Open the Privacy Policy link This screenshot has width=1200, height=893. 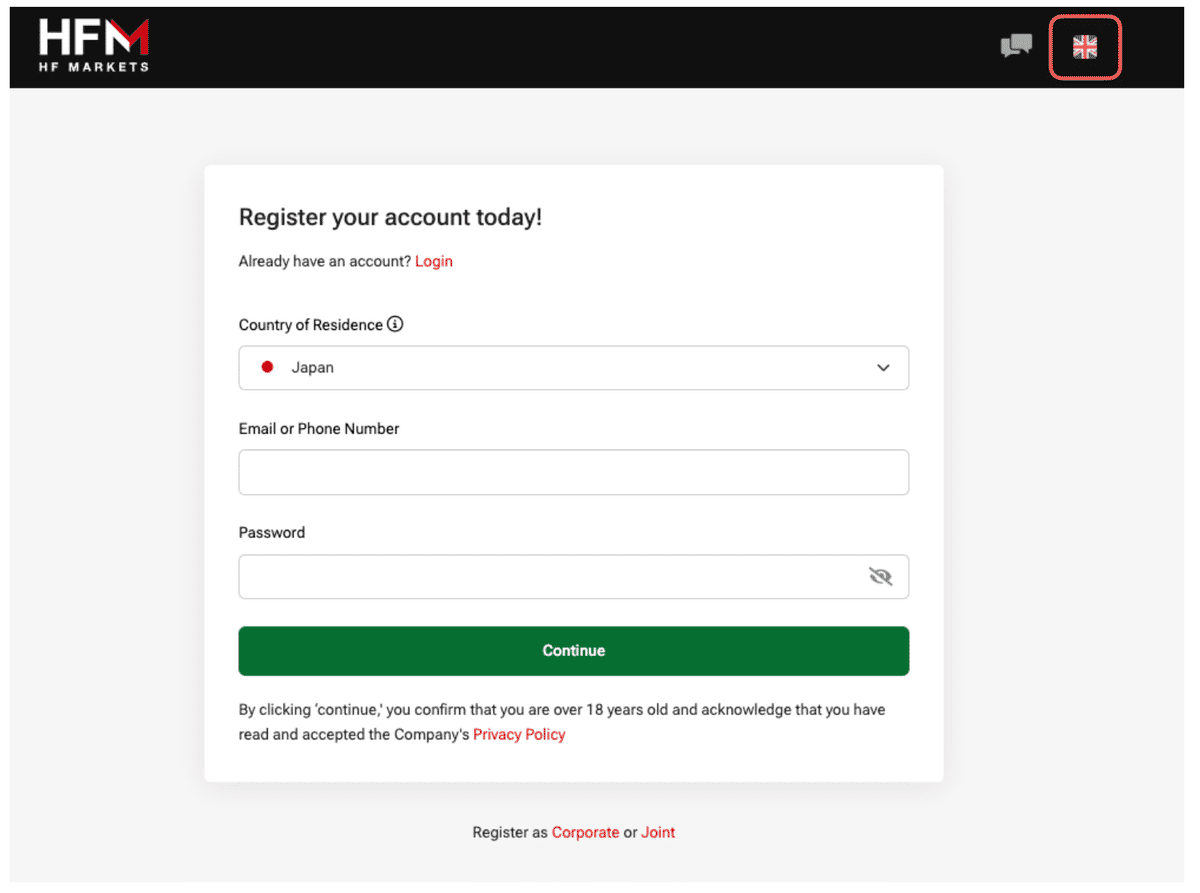[519, 734]
